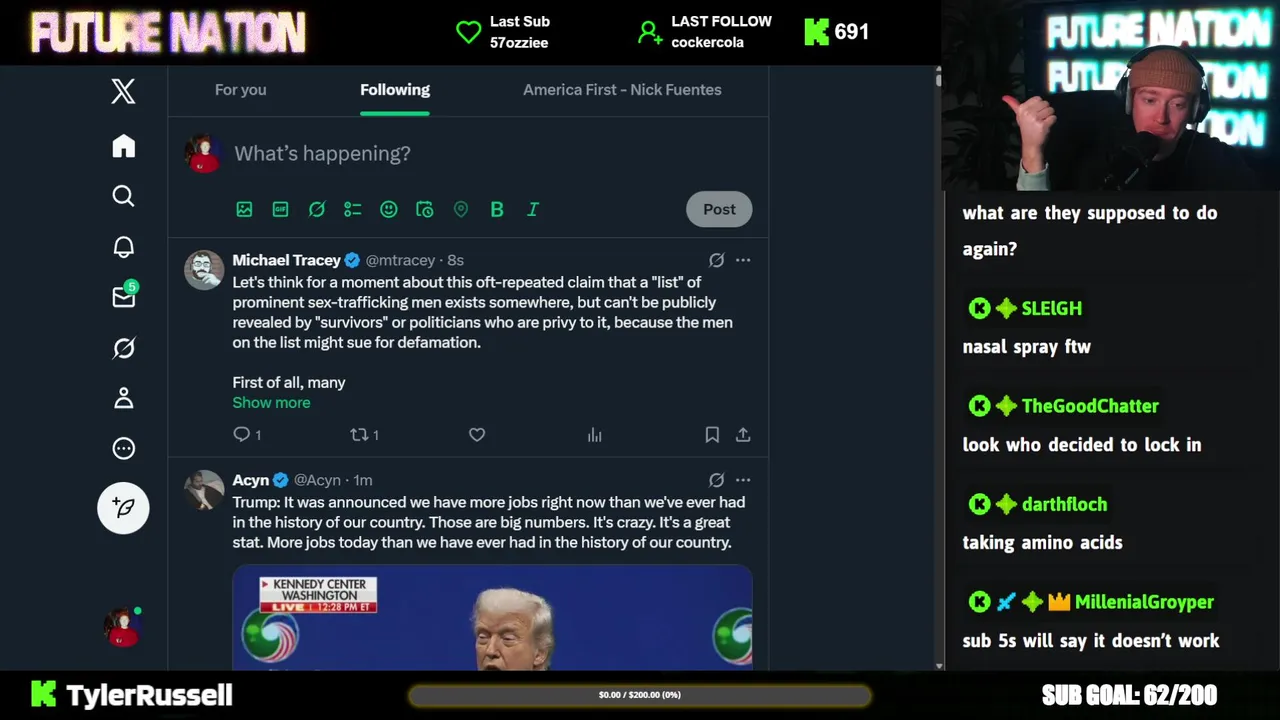The height and width of the screenshot is (720, 1280).
Task: Toggle italic formatting in composer
Action: pos(532,209)
